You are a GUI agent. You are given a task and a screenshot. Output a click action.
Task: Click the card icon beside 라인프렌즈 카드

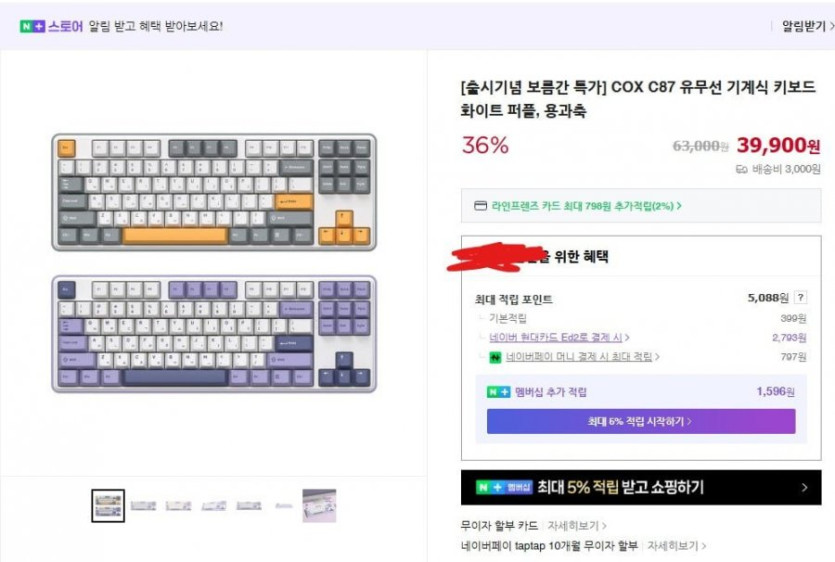click(x=481, y=206)
